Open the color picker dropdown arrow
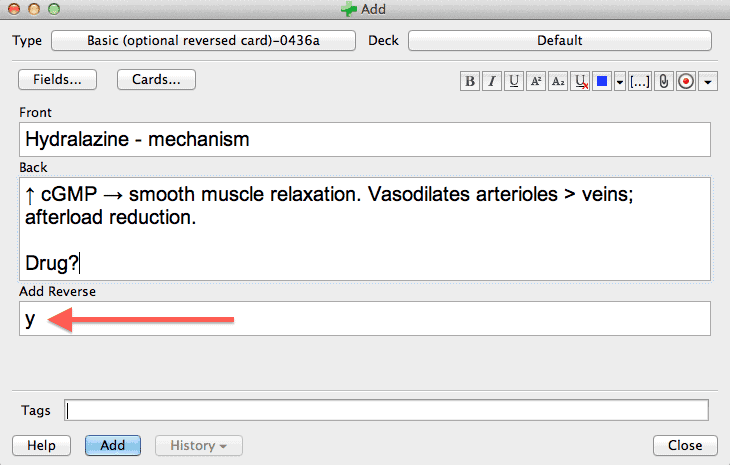This screenshot has width=730, height=465. (x=620, y=82)
